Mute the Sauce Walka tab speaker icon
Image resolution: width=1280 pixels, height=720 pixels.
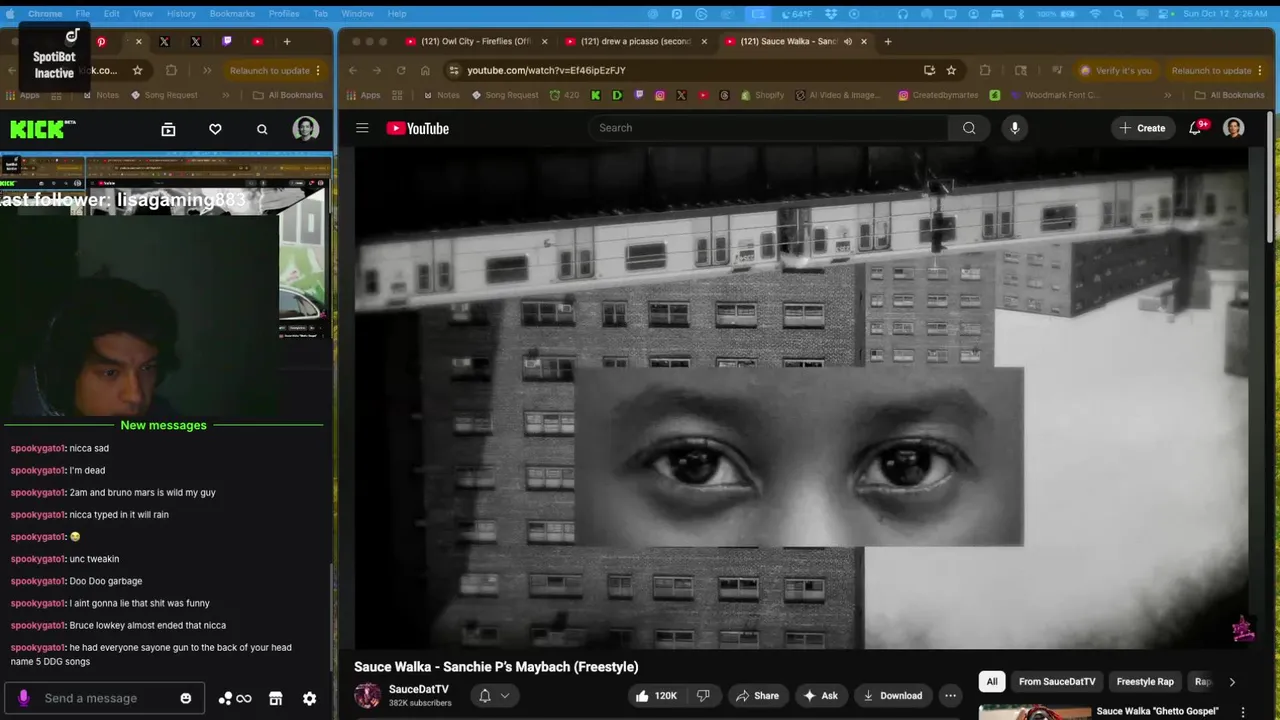(848, 41)
